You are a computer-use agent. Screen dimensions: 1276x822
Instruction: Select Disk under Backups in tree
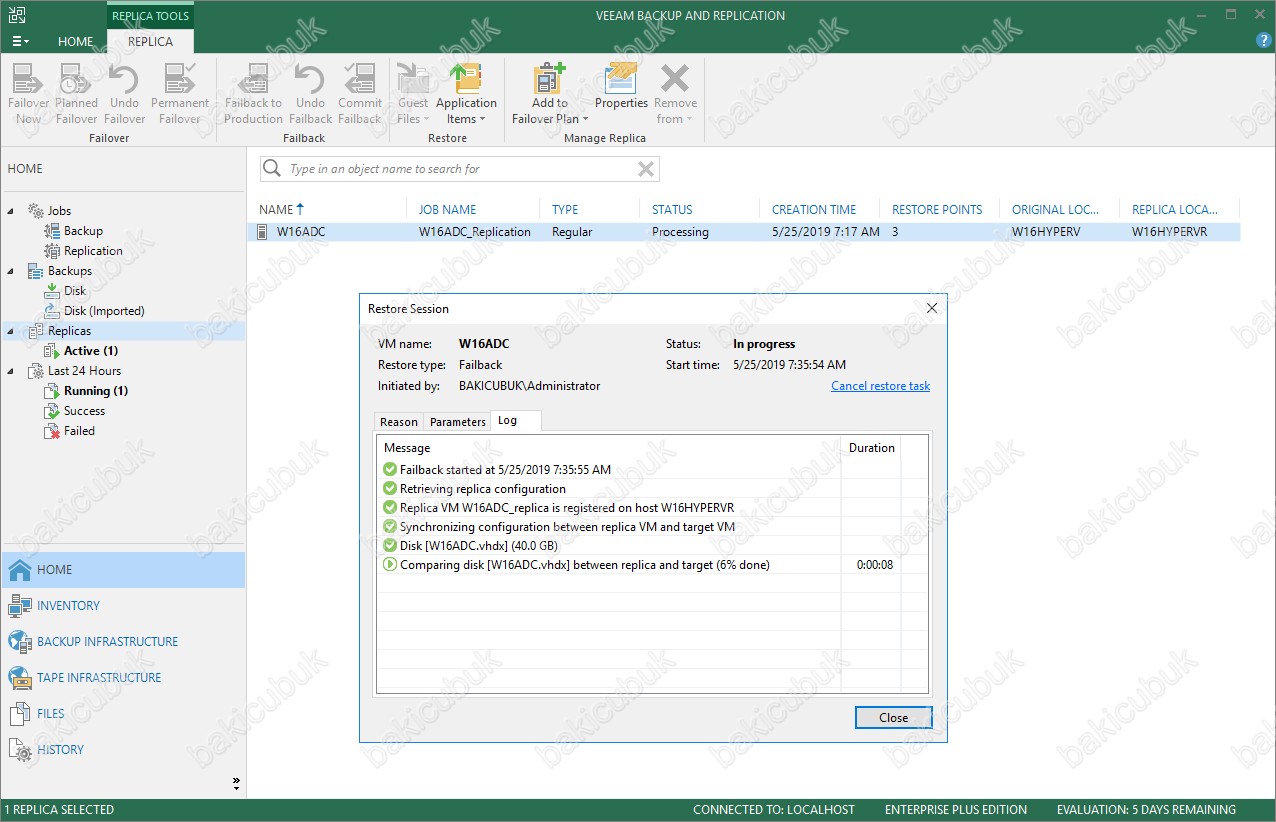point(75,291)
